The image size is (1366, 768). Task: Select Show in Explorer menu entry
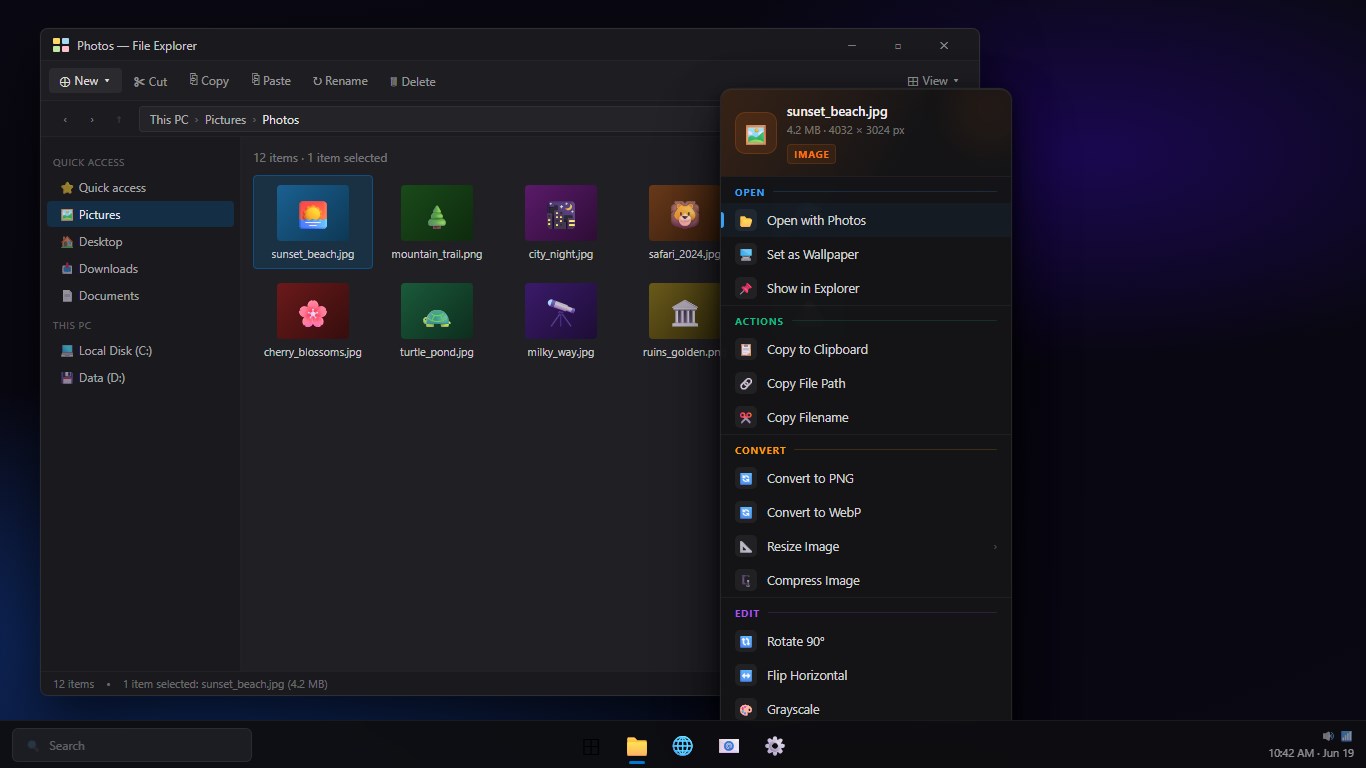(866, 289)
